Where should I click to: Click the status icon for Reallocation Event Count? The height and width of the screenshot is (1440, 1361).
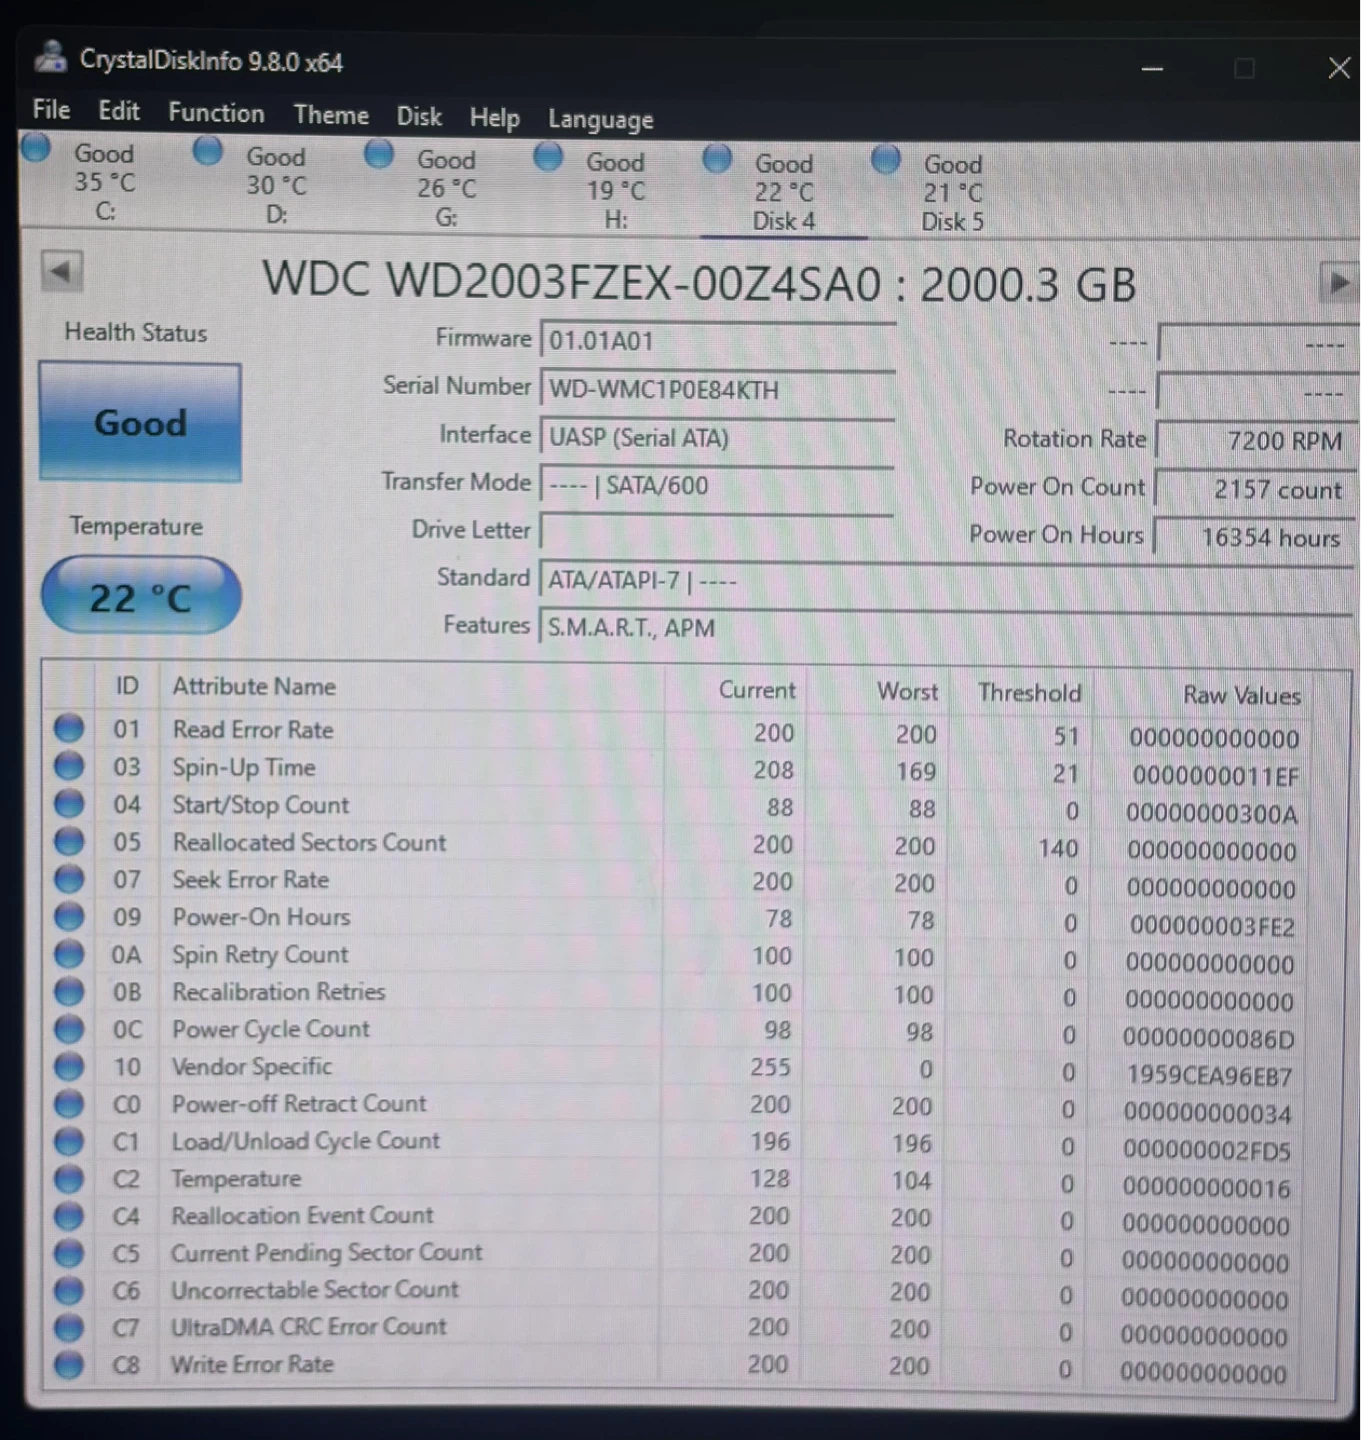point(69,1216)
